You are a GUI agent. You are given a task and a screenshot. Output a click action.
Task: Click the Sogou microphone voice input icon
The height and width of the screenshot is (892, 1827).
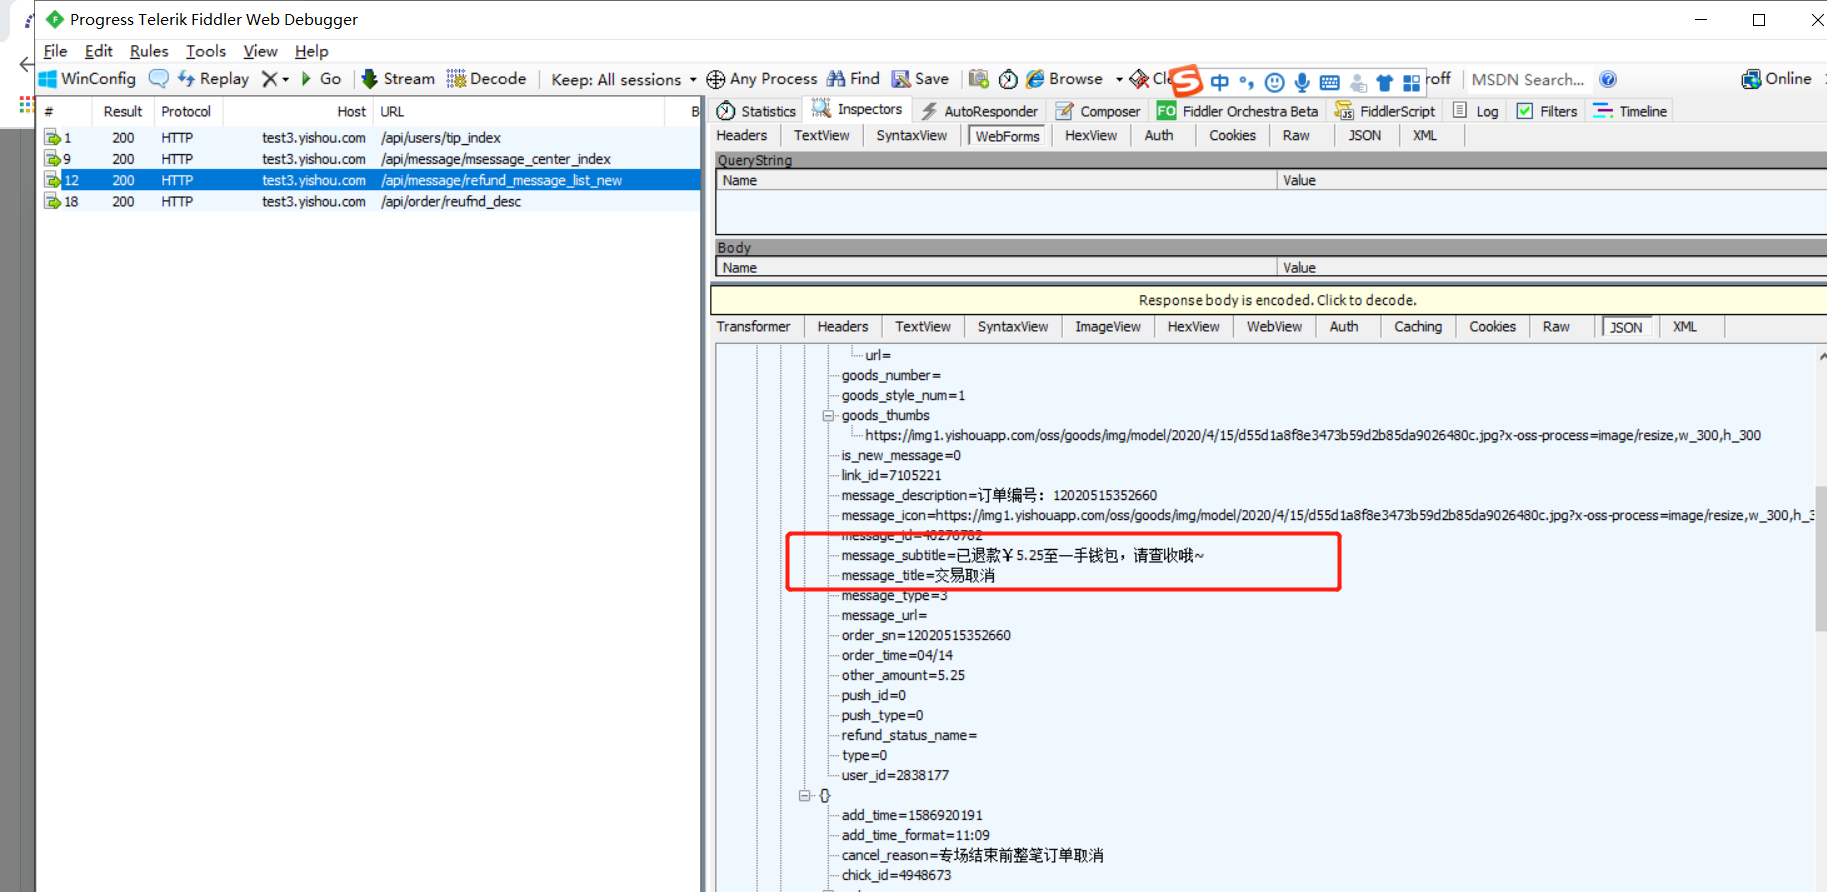tap(1302, 82)
